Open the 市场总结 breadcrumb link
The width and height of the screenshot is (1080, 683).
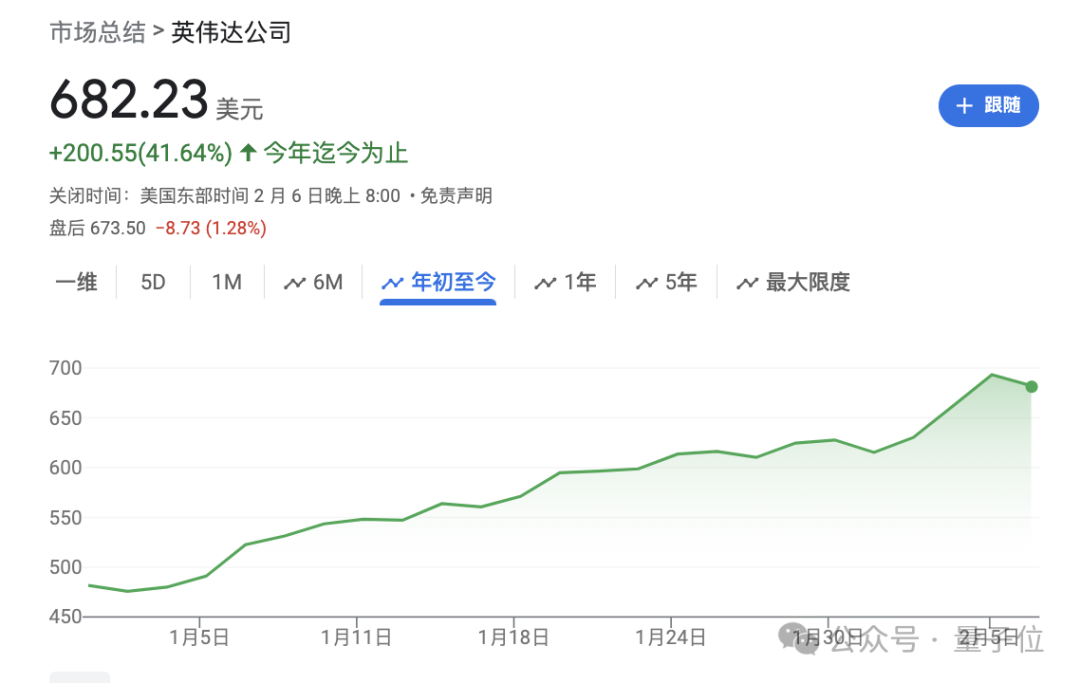(96, 32)
